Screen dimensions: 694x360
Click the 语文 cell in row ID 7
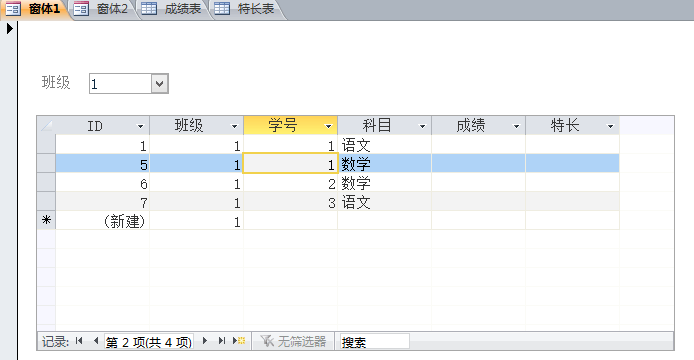(384, 202)
